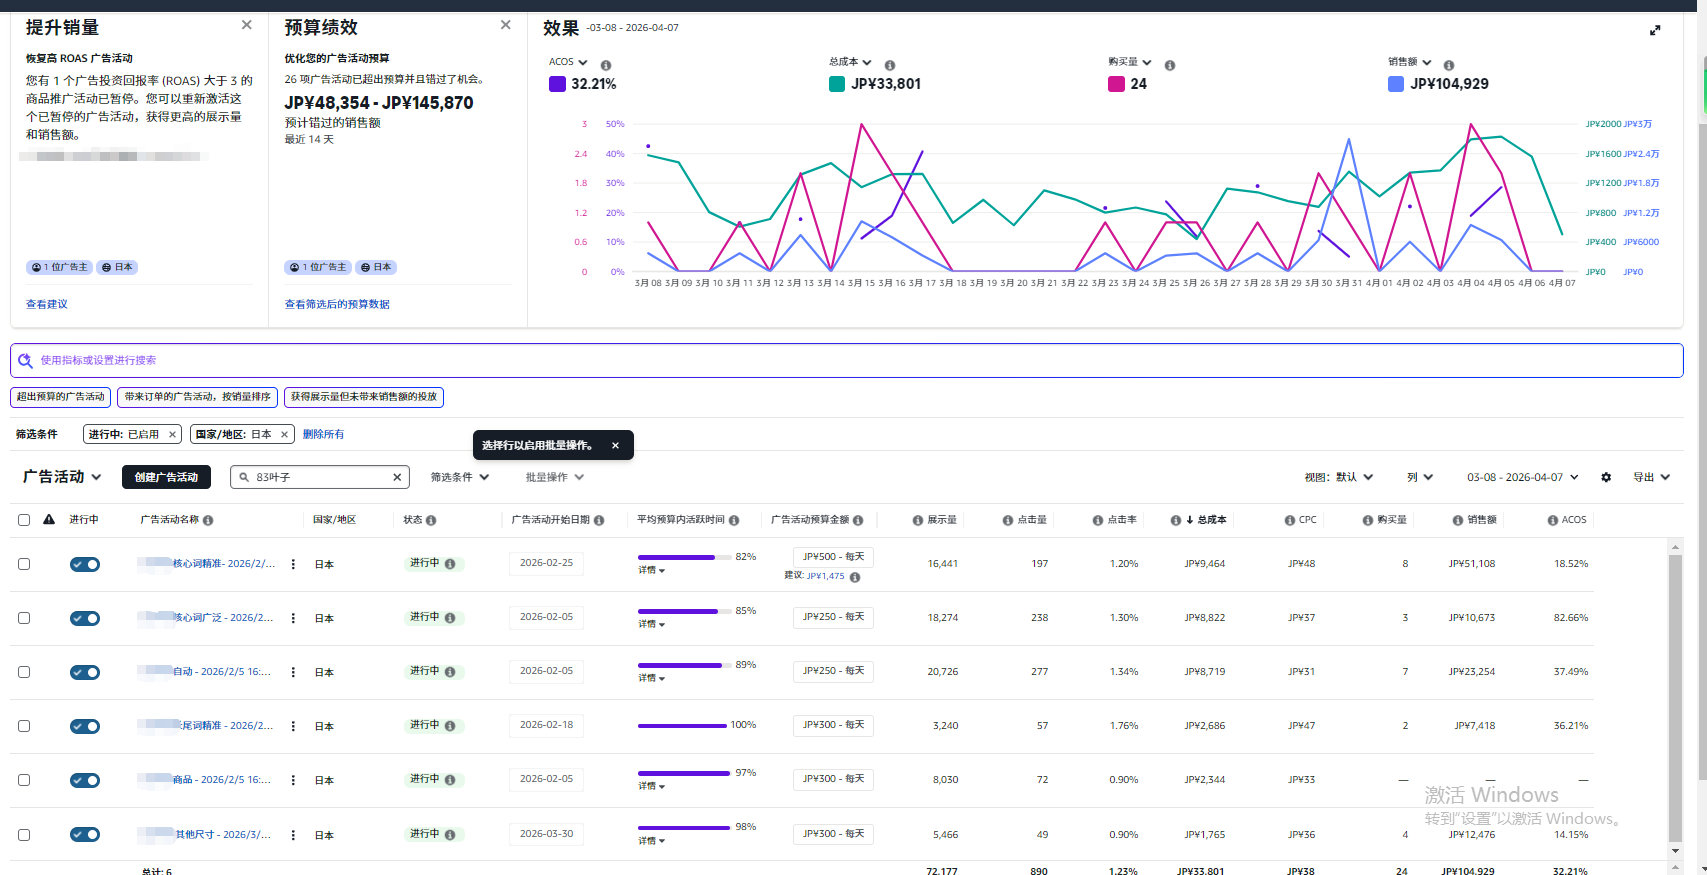
Task: Expand the chart to fullscreen view
Action: pyautogui.click(x=1655, y=30)
